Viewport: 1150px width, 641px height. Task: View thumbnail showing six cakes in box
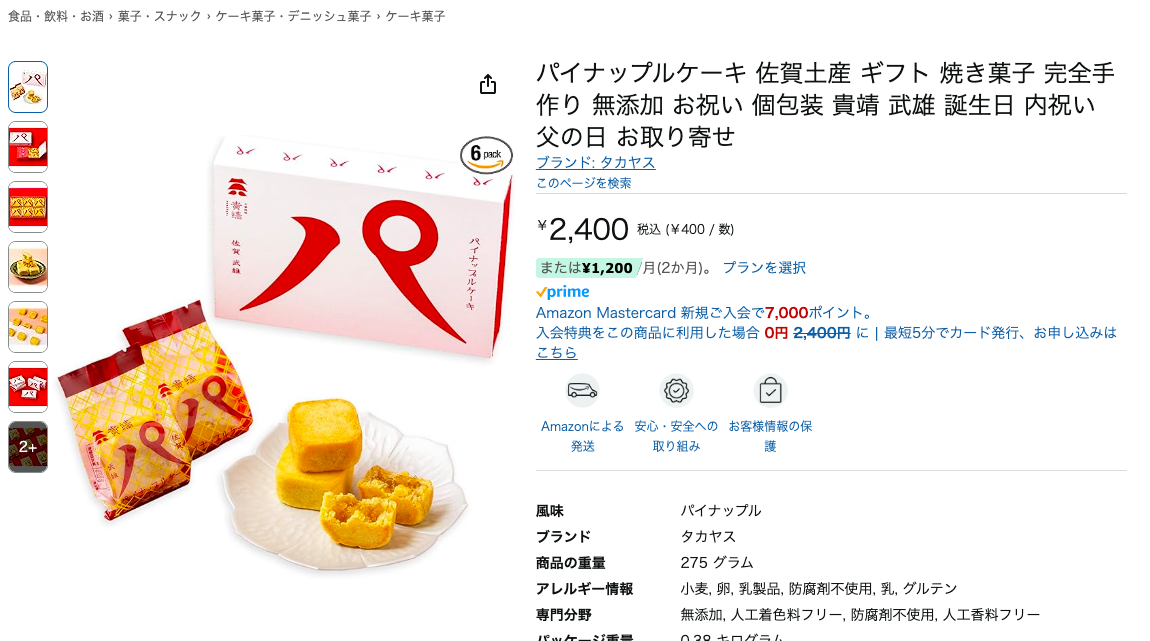28,208
